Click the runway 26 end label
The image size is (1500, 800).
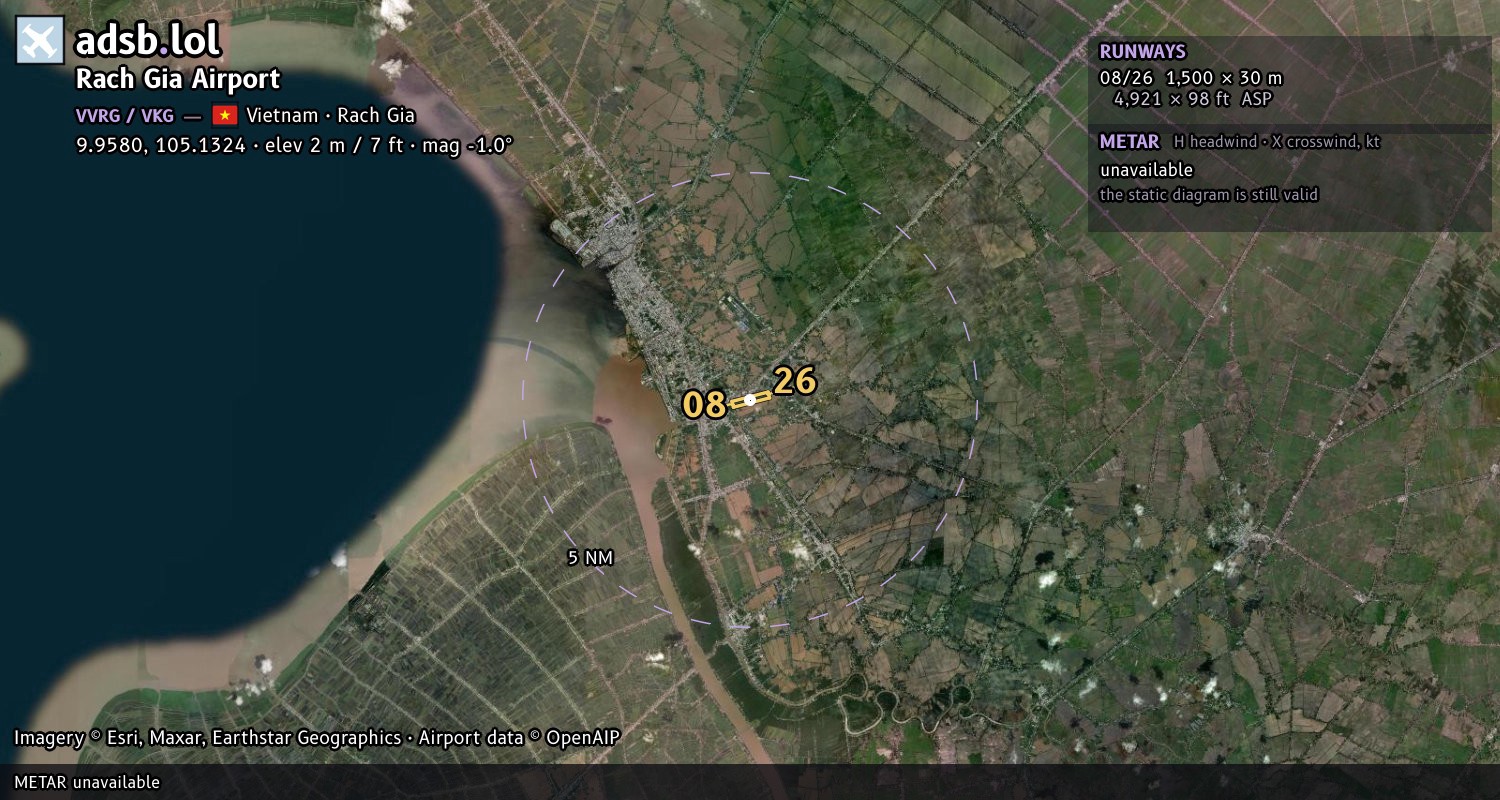pyautogui.click(x=795, y=381)
